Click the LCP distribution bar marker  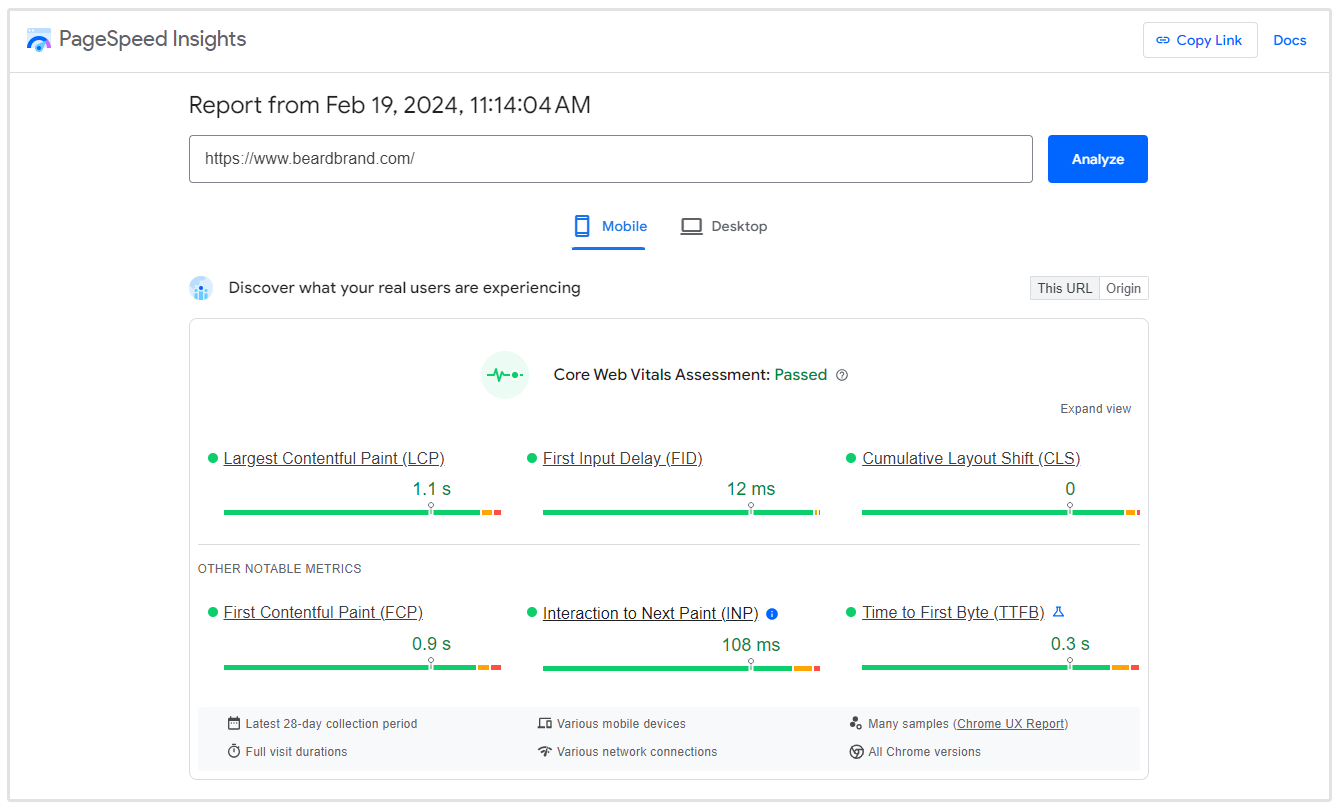[431, 508]
